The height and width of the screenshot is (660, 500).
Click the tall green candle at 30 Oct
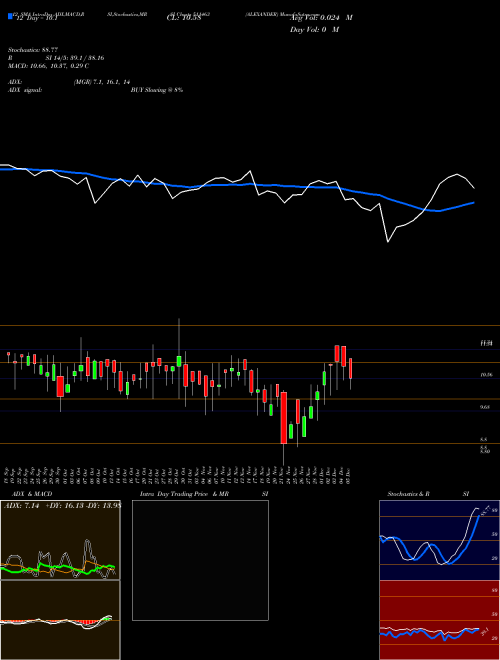tap(179, 361)
